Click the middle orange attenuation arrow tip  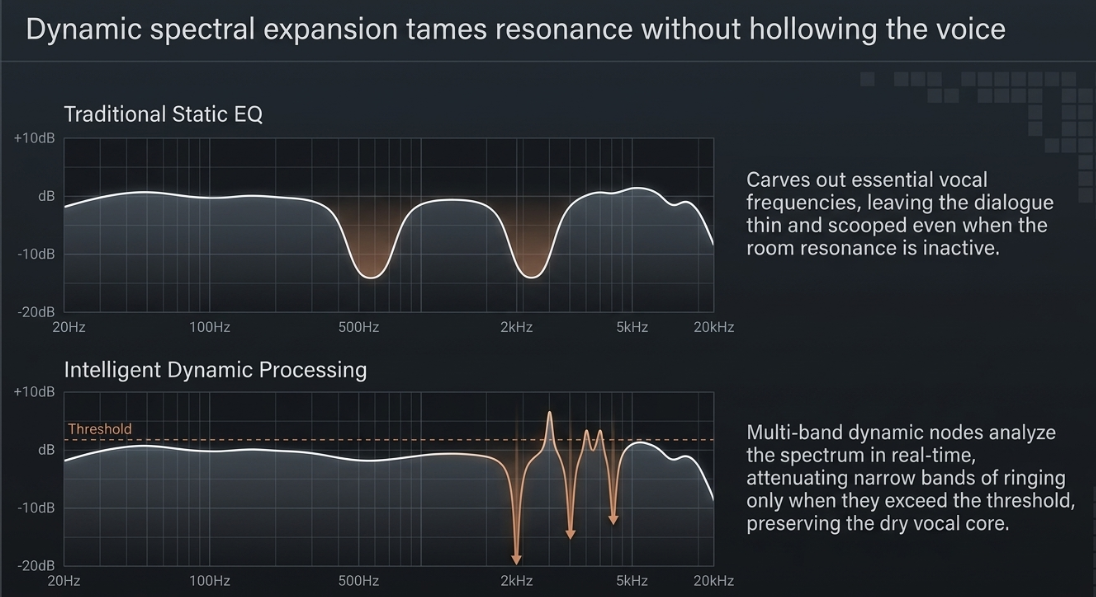[x=570, y=534]
